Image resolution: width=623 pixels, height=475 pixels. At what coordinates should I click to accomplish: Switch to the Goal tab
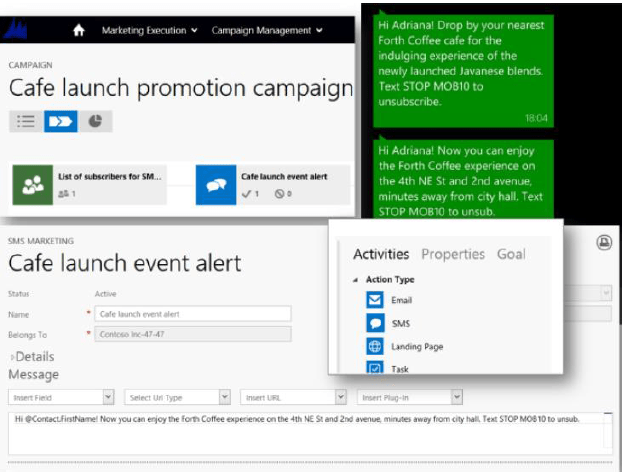tap(511, 254)
